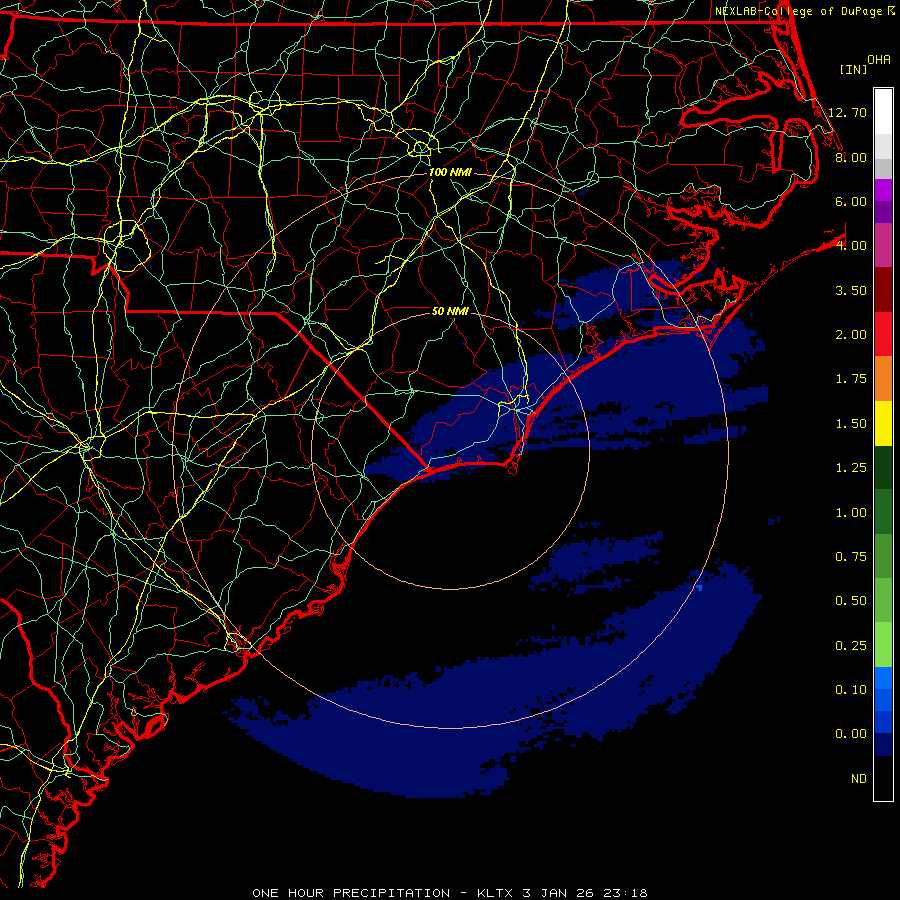
Task: Click the bright magenta legend swatch beside 6.00
Action: pyautogui.click(x=883, y=190)
